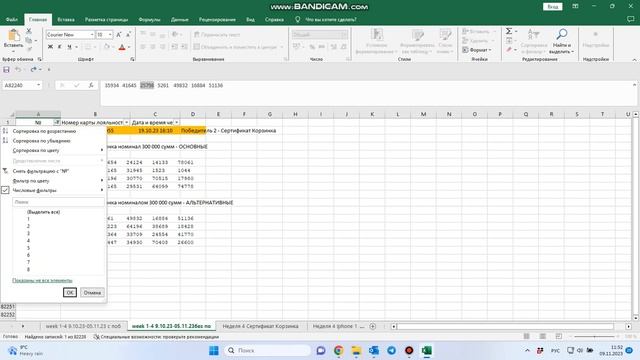
Task: Click the Save icon in quick access toolbar
Action: coord(6,70)
